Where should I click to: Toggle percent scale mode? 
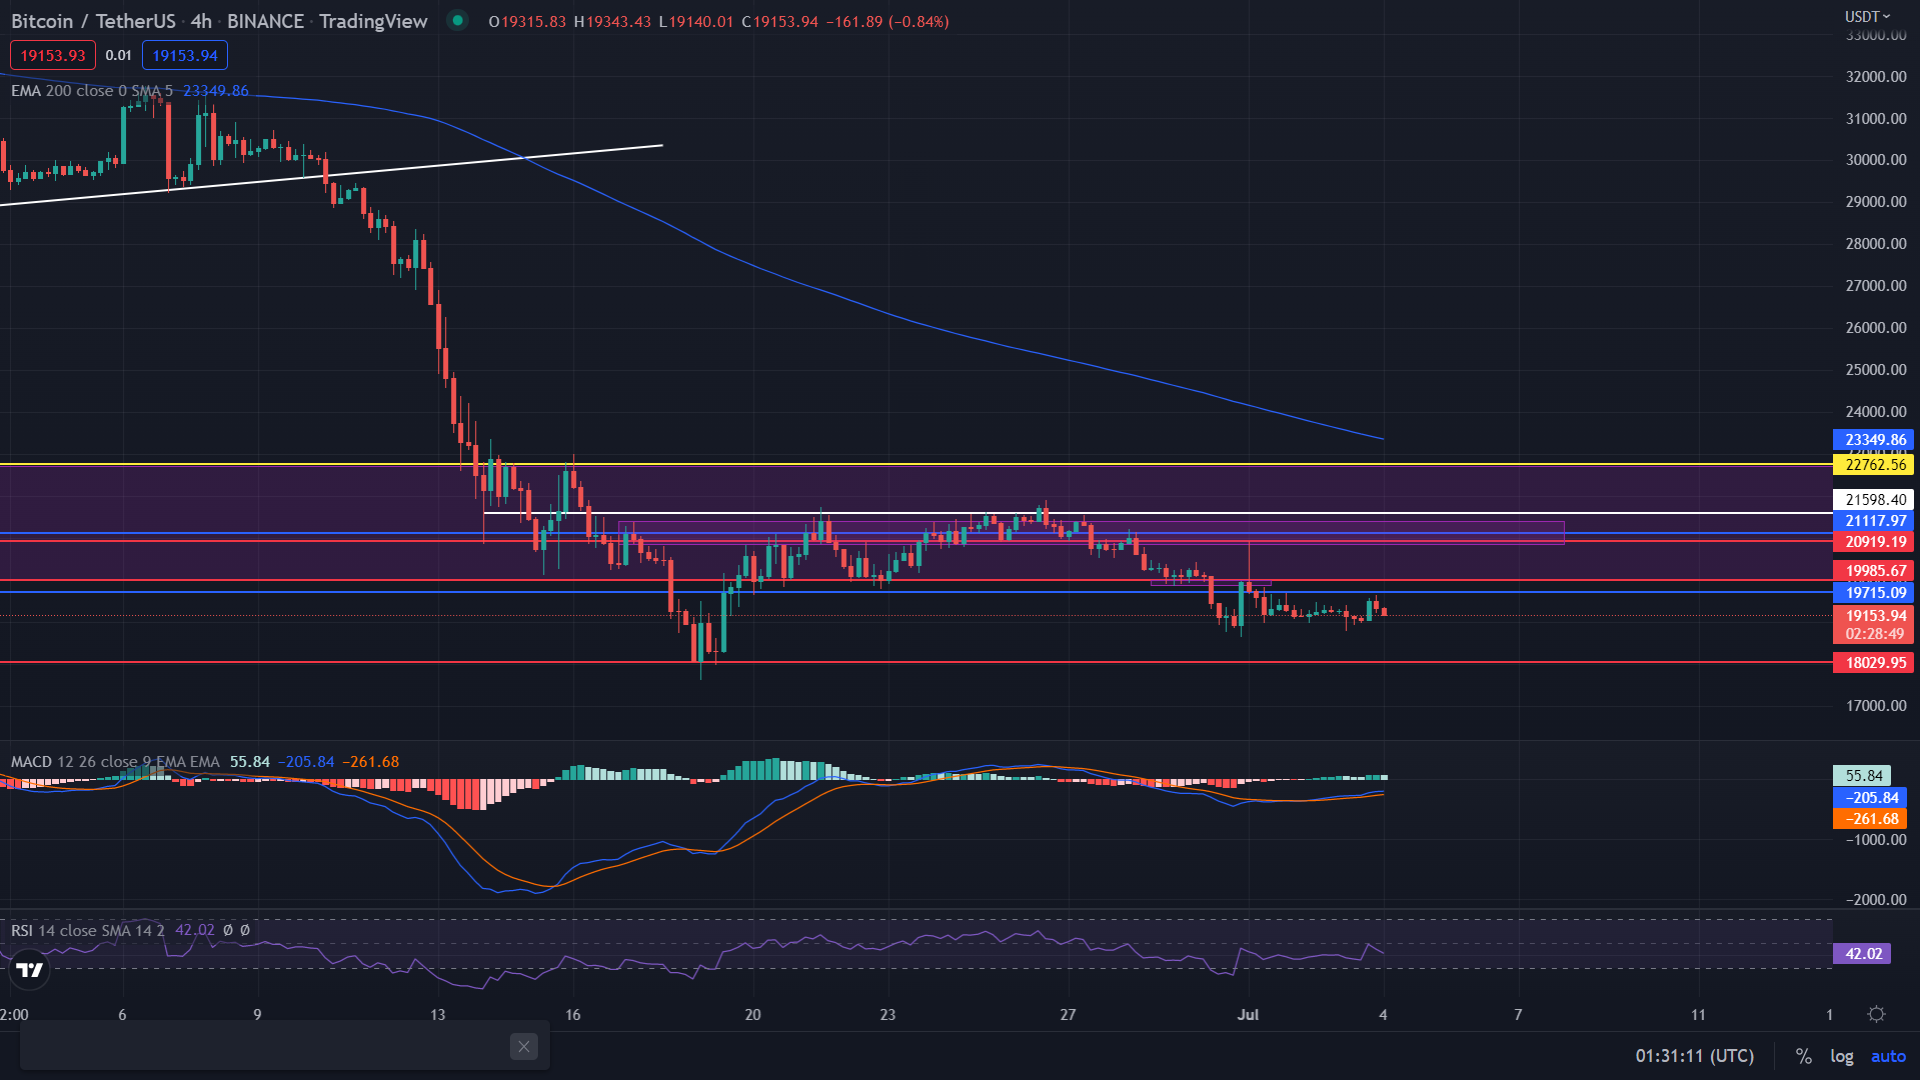pos(1803,1056)
